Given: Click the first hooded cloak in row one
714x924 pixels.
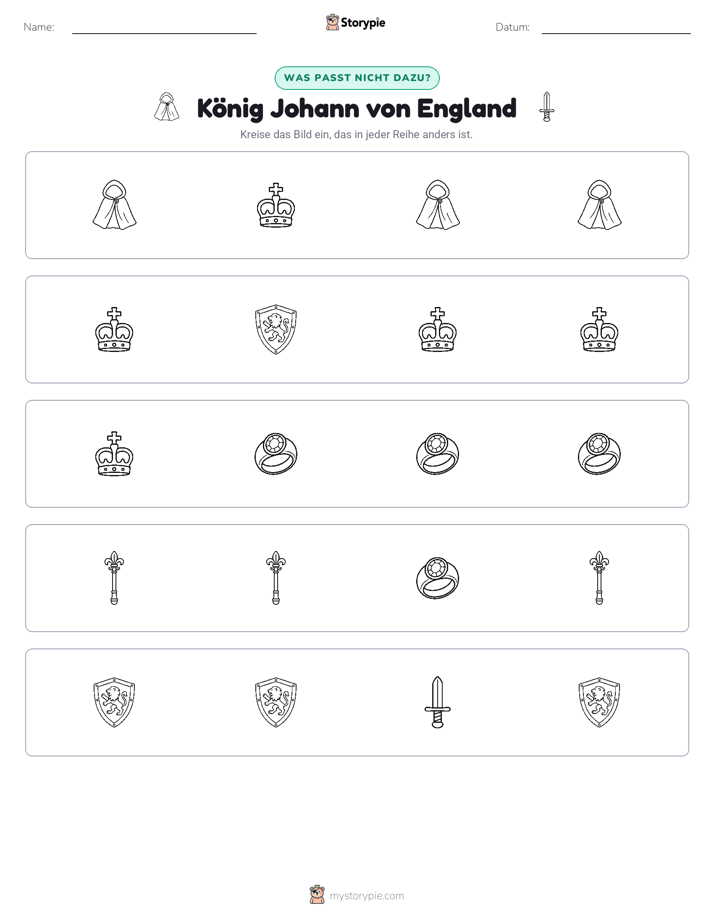Looking at the screenshot, I should tap(114, 205).
